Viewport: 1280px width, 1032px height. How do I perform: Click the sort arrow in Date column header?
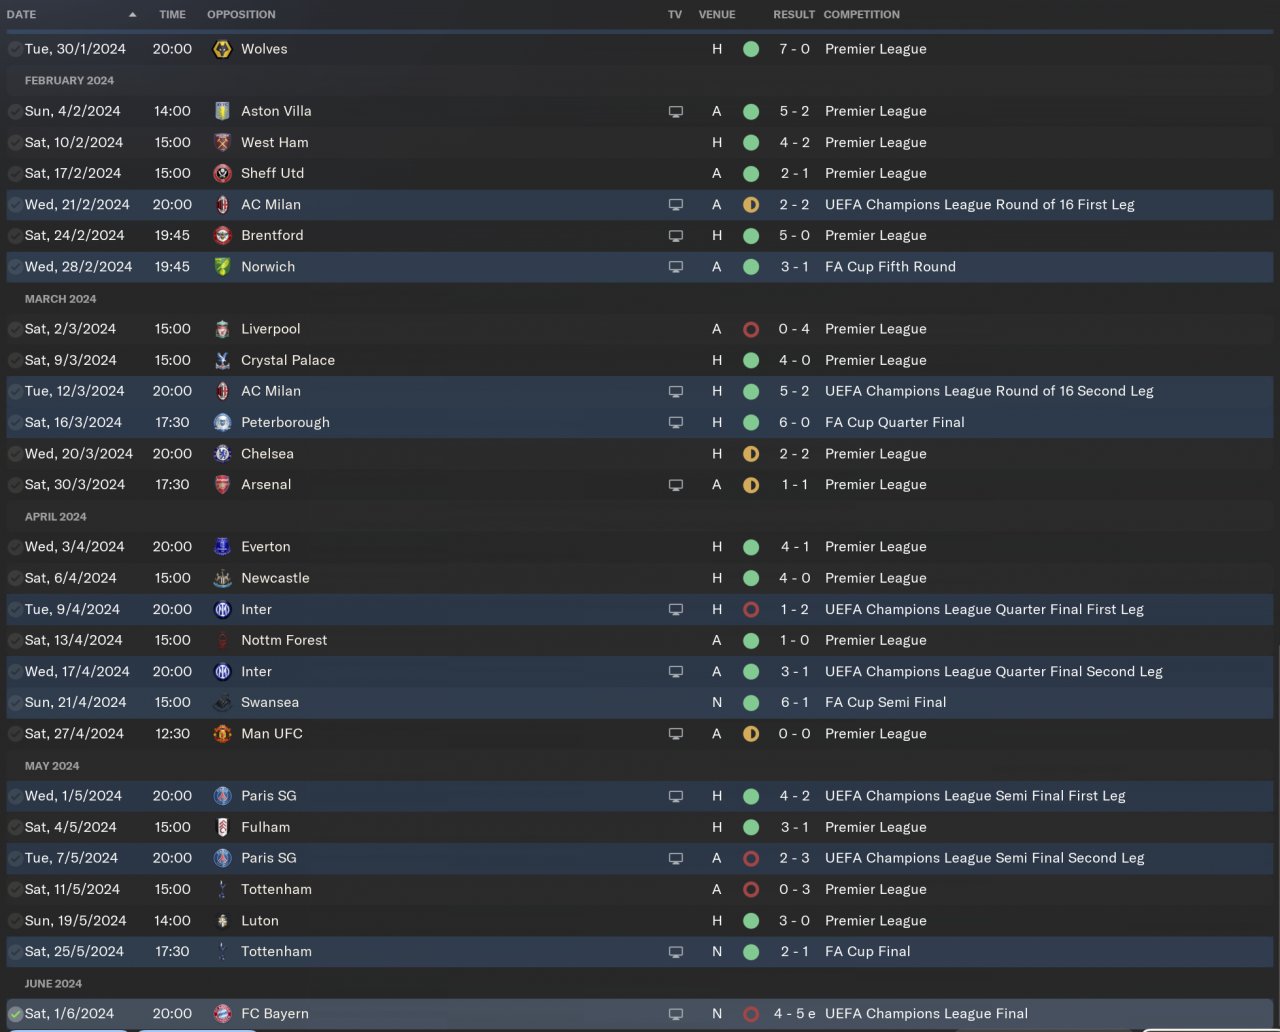pos(133,15)
